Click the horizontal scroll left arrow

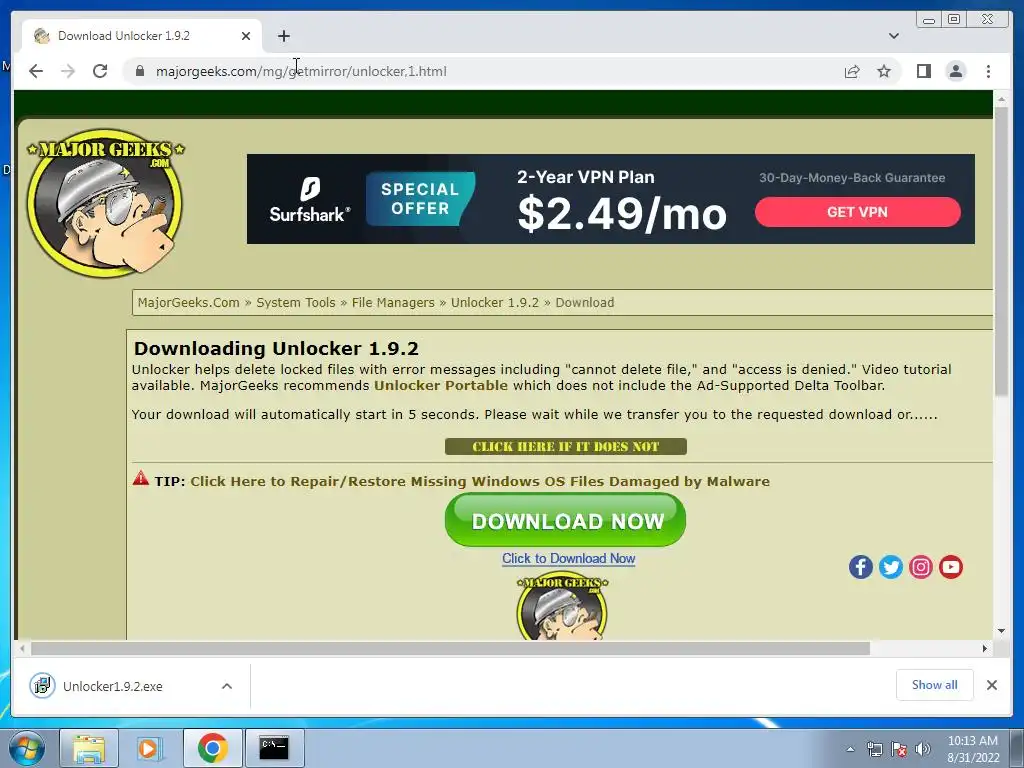tap(22, 648)
